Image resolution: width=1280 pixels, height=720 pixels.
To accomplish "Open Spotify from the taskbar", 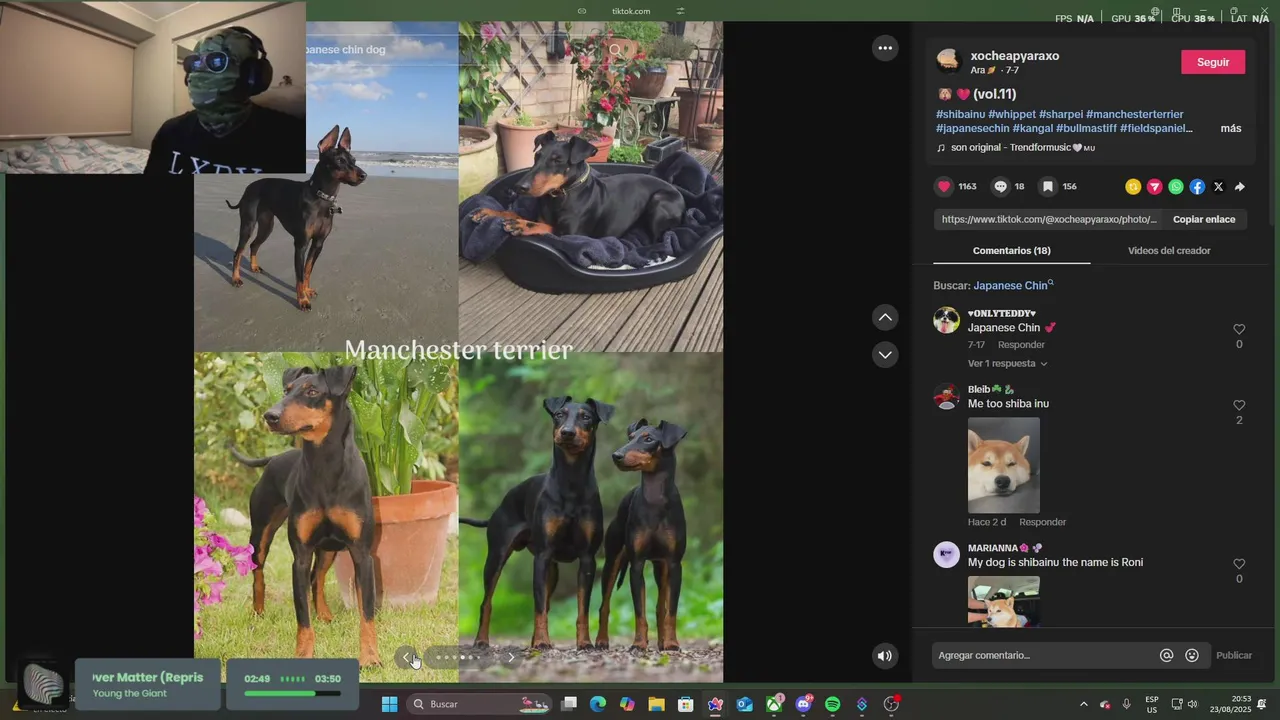I will (x=832, y=704).
